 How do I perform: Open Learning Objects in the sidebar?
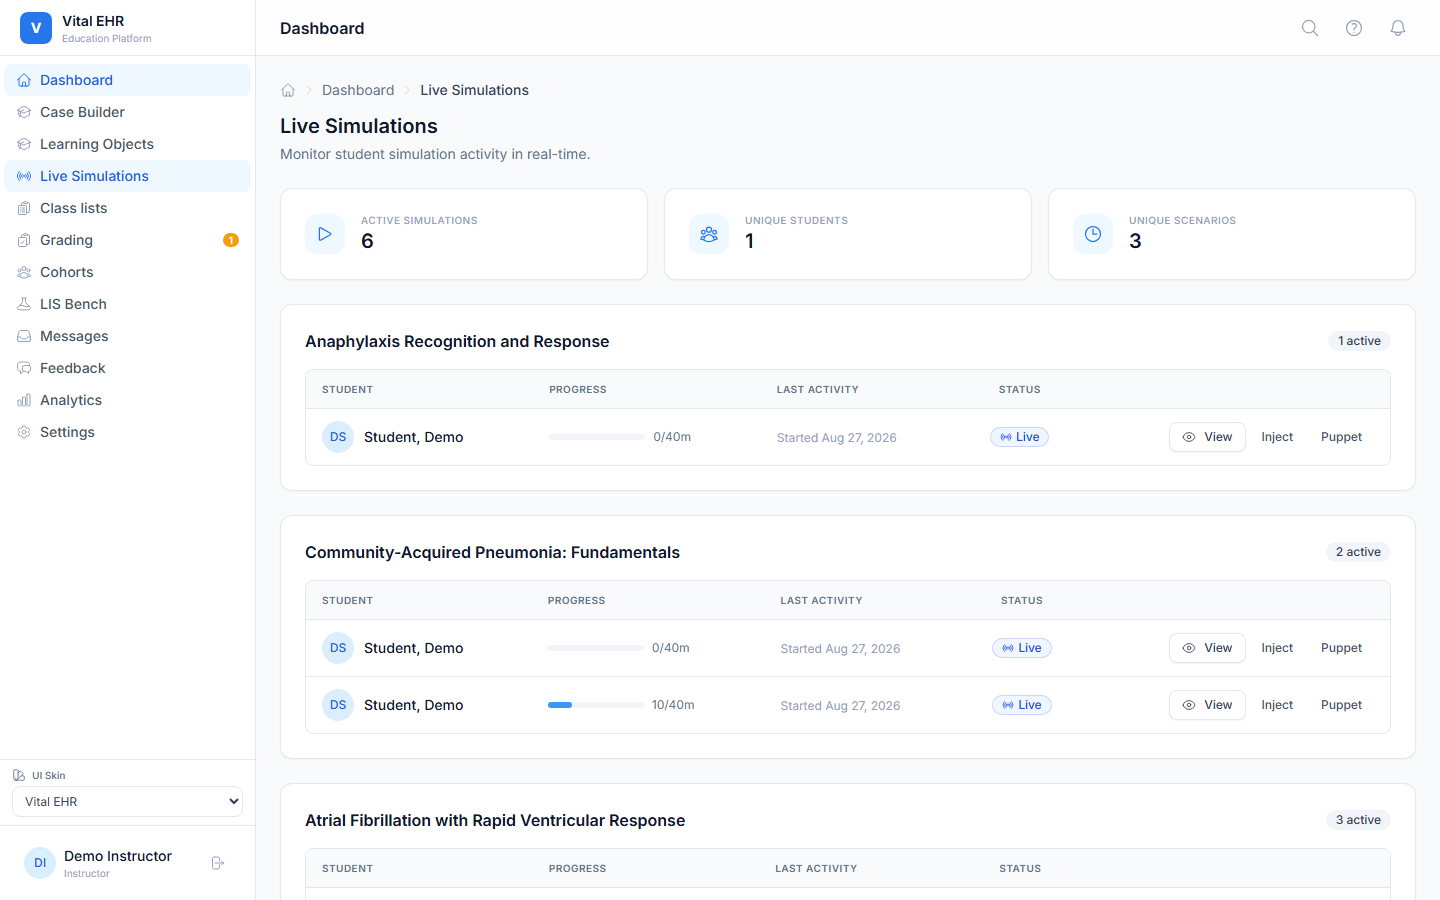[127, 144]
